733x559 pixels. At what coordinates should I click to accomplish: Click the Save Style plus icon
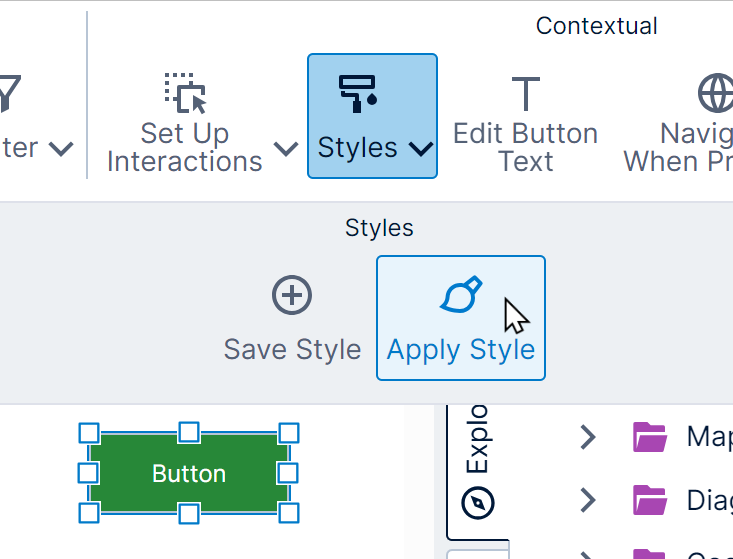pos(292,296)
